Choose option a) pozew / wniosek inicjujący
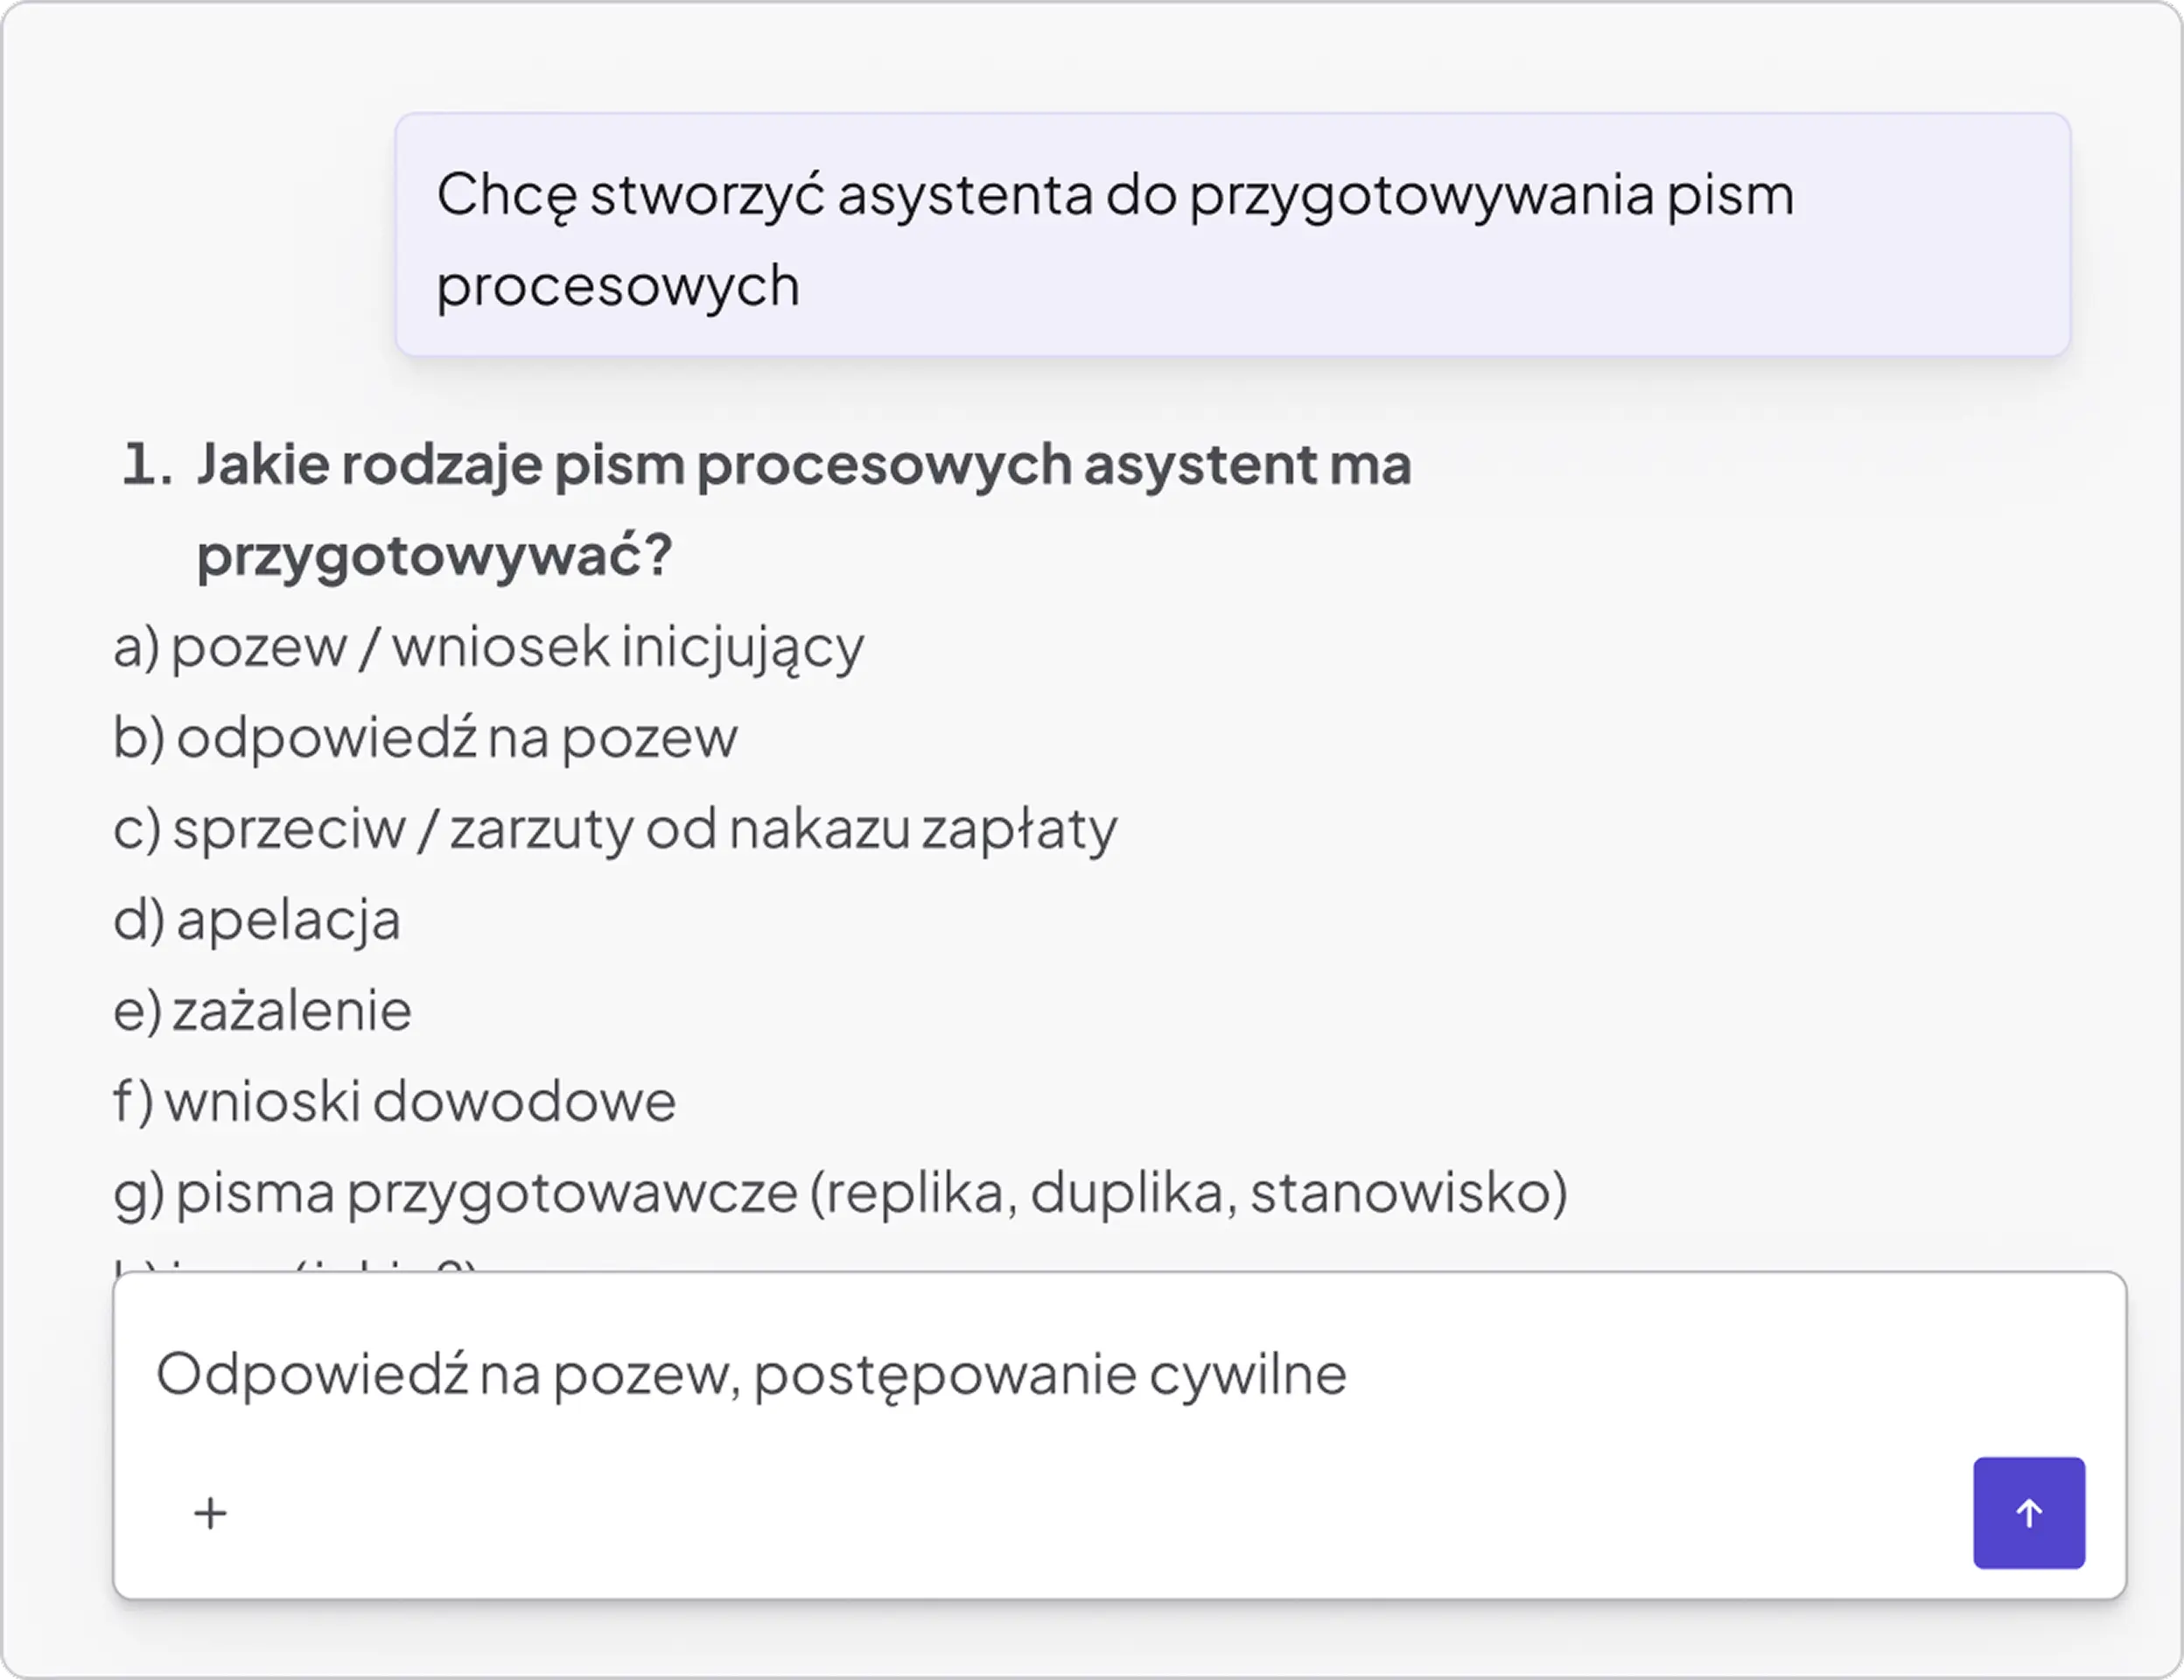 [x=488, y=647]
